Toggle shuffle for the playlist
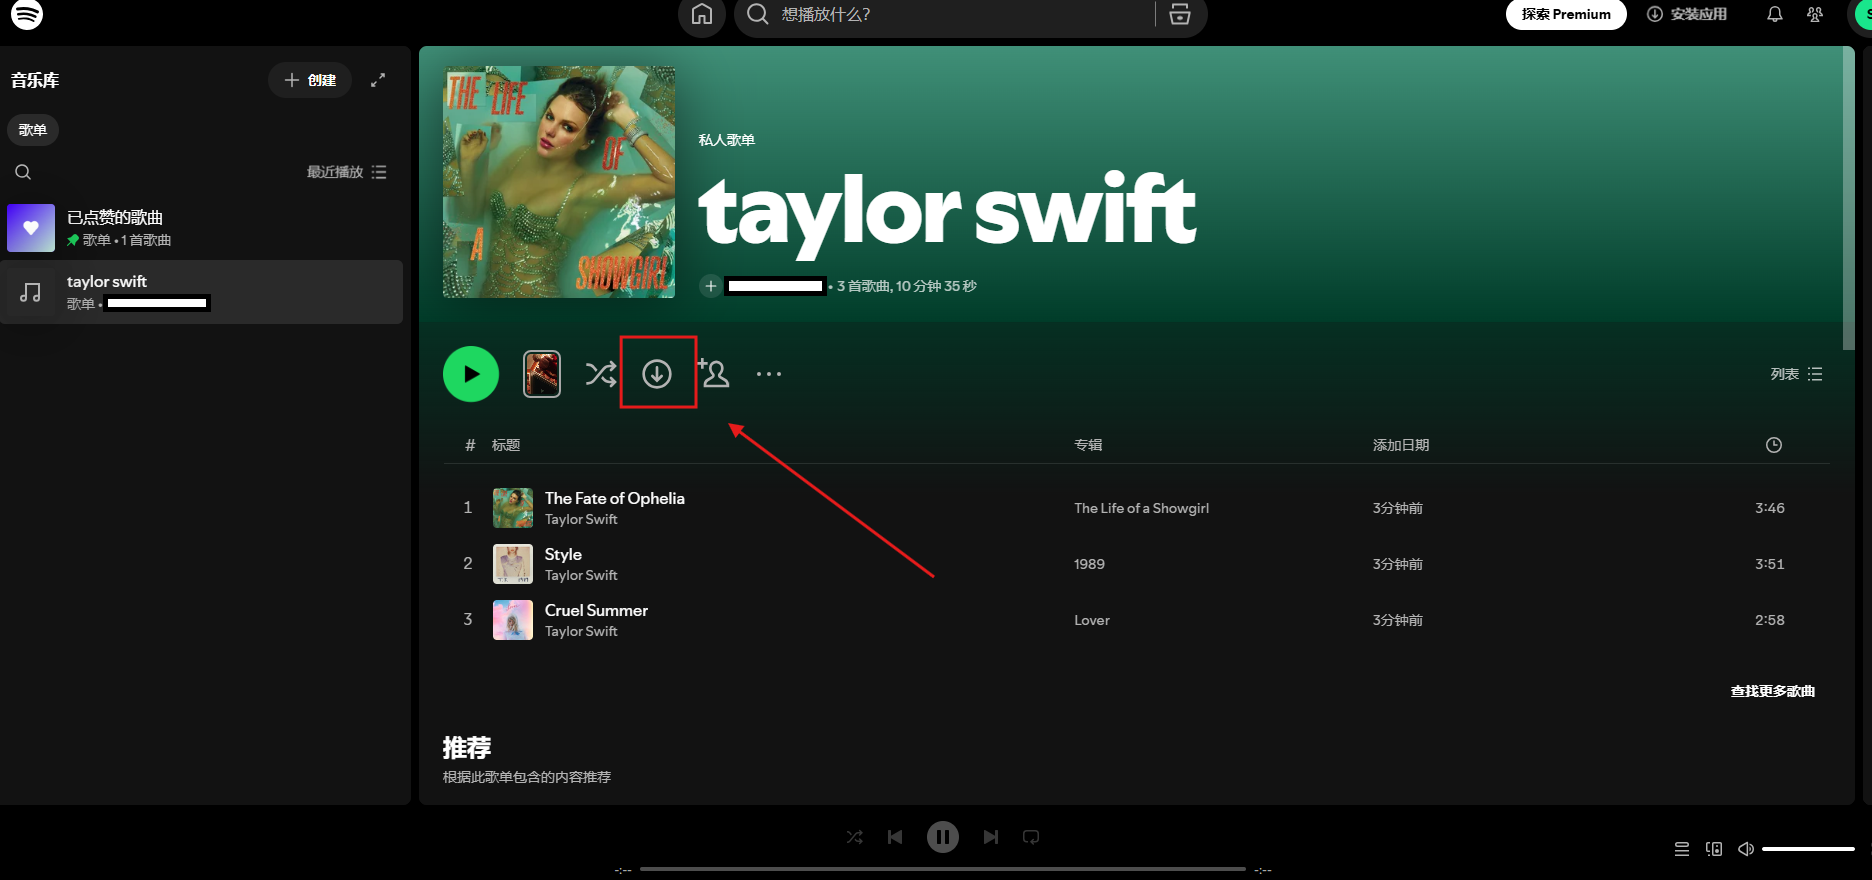The image size is (1872, 880). [x=600, y=374]
